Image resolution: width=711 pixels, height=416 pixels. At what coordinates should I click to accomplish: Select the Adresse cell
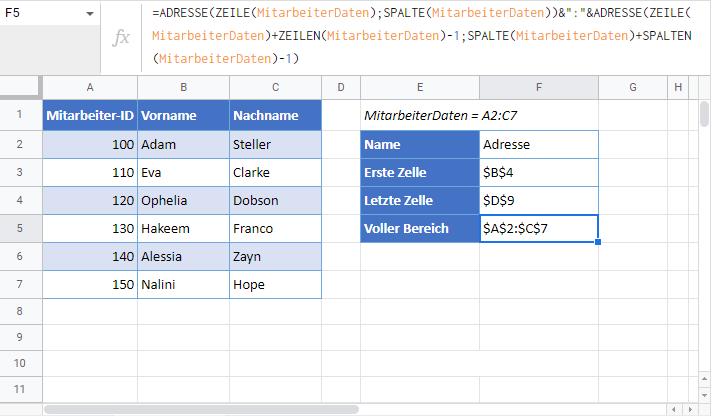(539, 144)
